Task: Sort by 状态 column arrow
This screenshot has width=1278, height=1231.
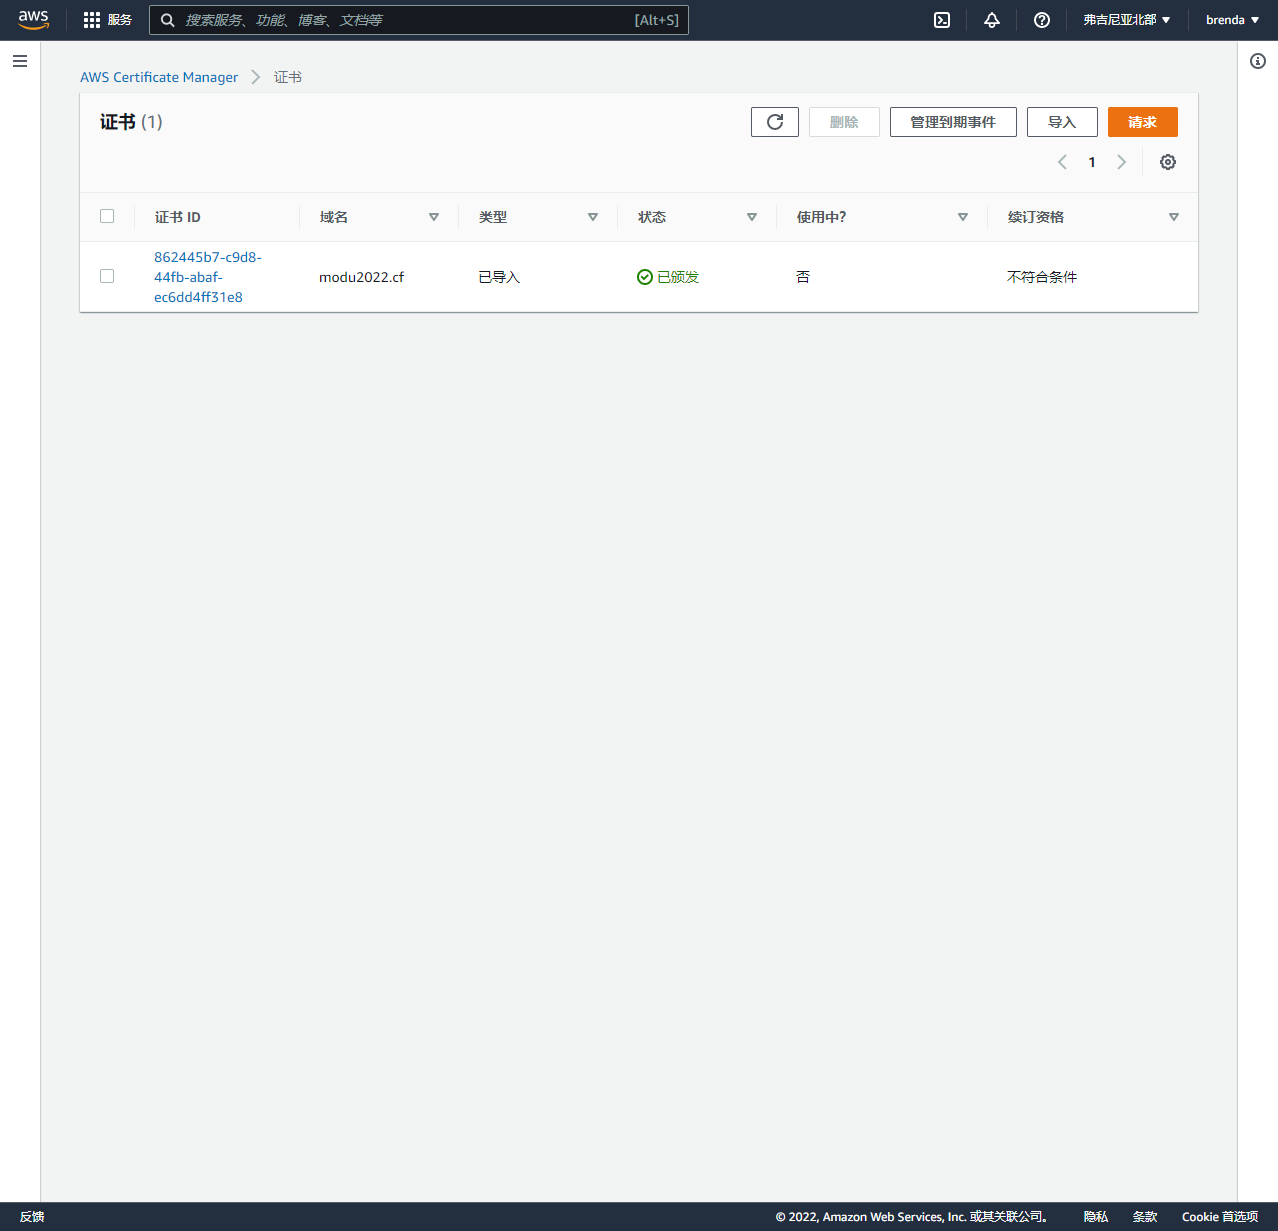Action: 752,217
